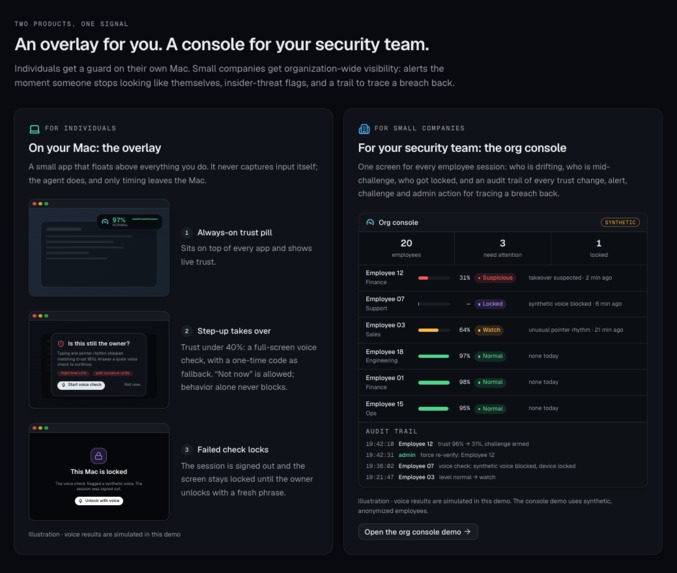677x573 pixels.
Task: Click 'Always-on trust pill' step heading
Action: click(x=234, y=233)
